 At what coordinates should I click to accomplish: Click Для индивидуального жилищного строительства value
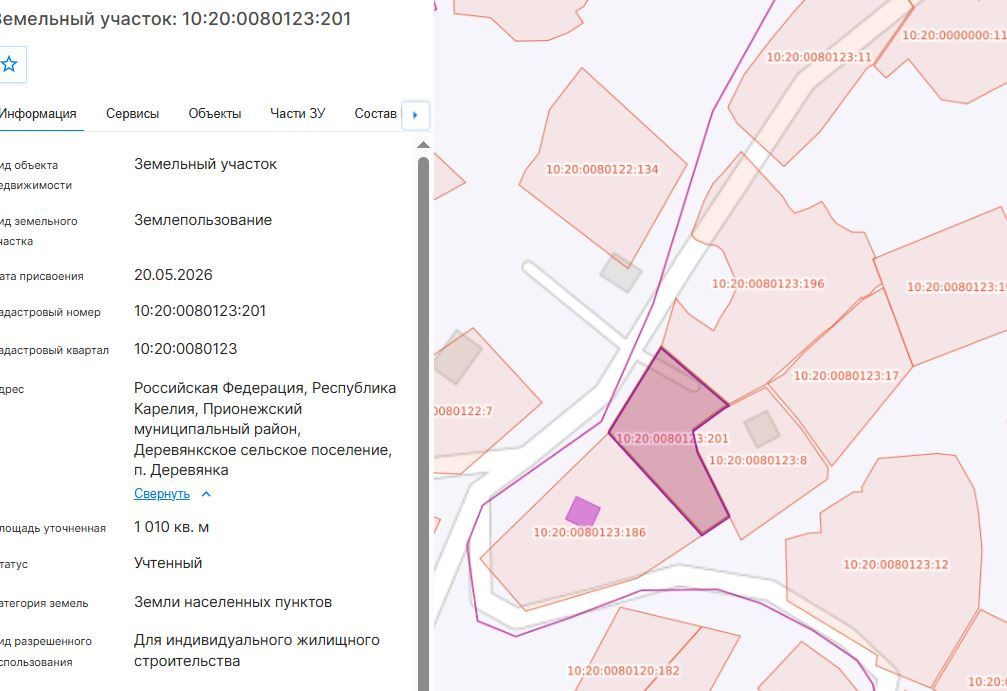[x=256, y=651]
